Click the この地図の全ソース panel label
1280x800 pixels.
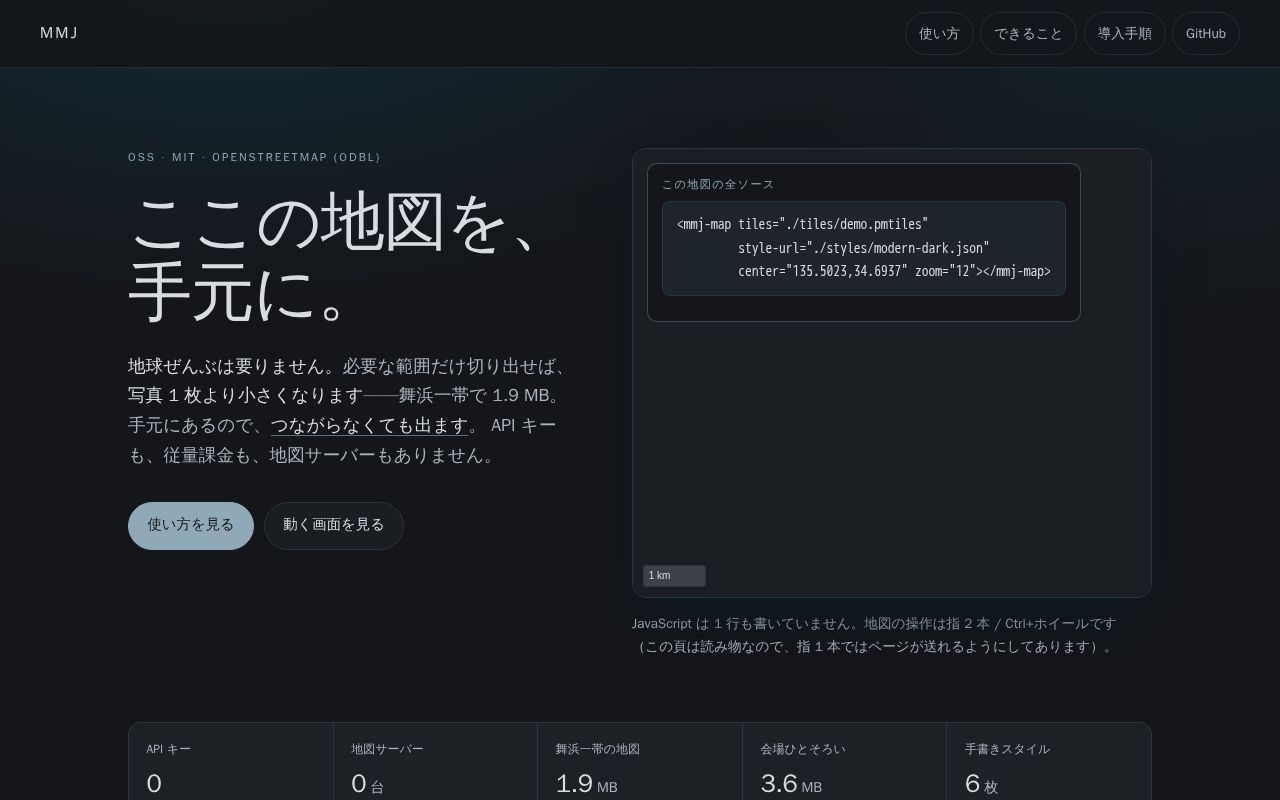click(718, 184)
